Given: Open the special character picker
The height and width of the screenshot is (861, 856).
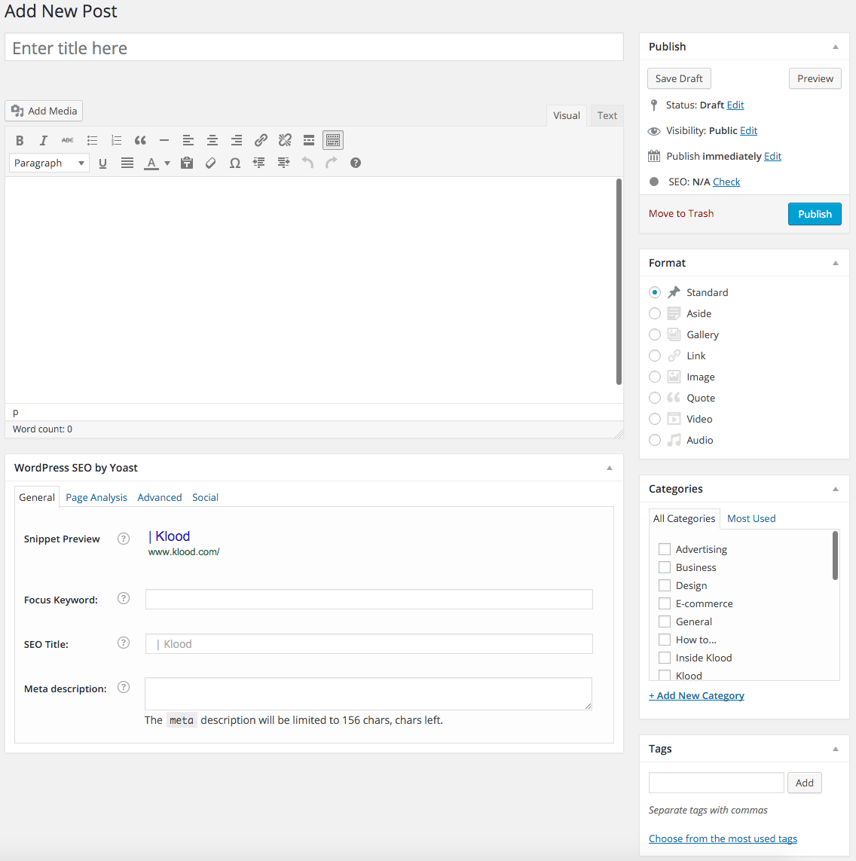Looking at the screenshot, I should [x=234, y=162].
